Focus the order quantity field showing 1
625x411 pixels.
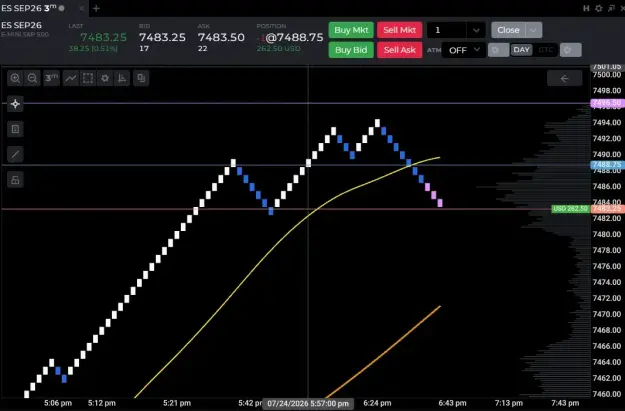coord(447,30)
